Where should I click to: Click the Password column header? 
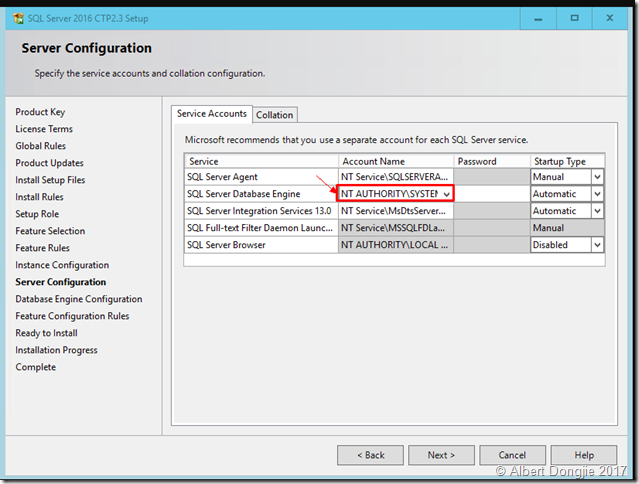coord(492,161)
